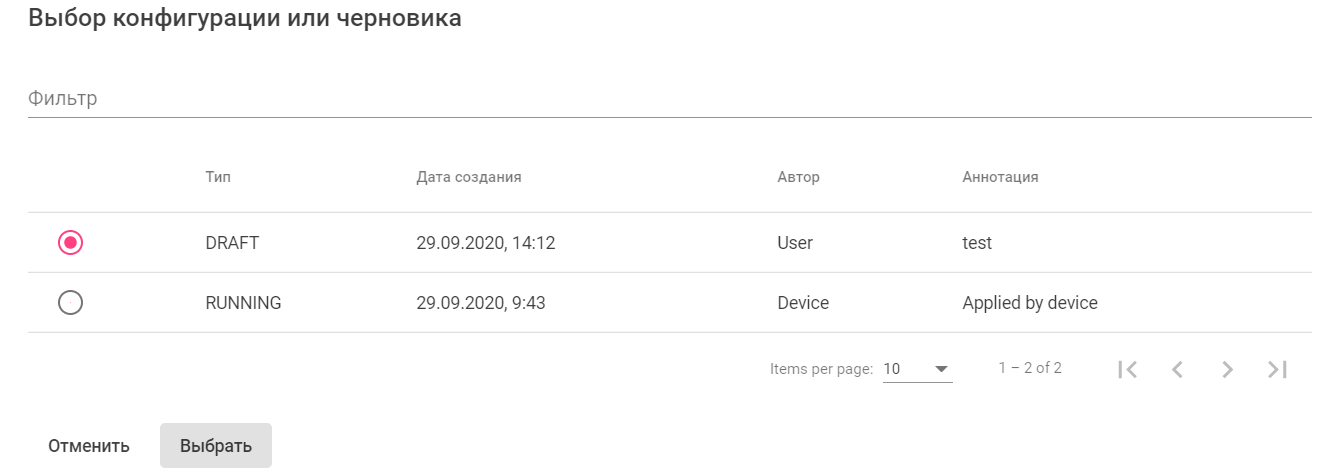Sort by the Аннотация column header
Screen dimensions: 1341x475
(x=1000, y=177)
